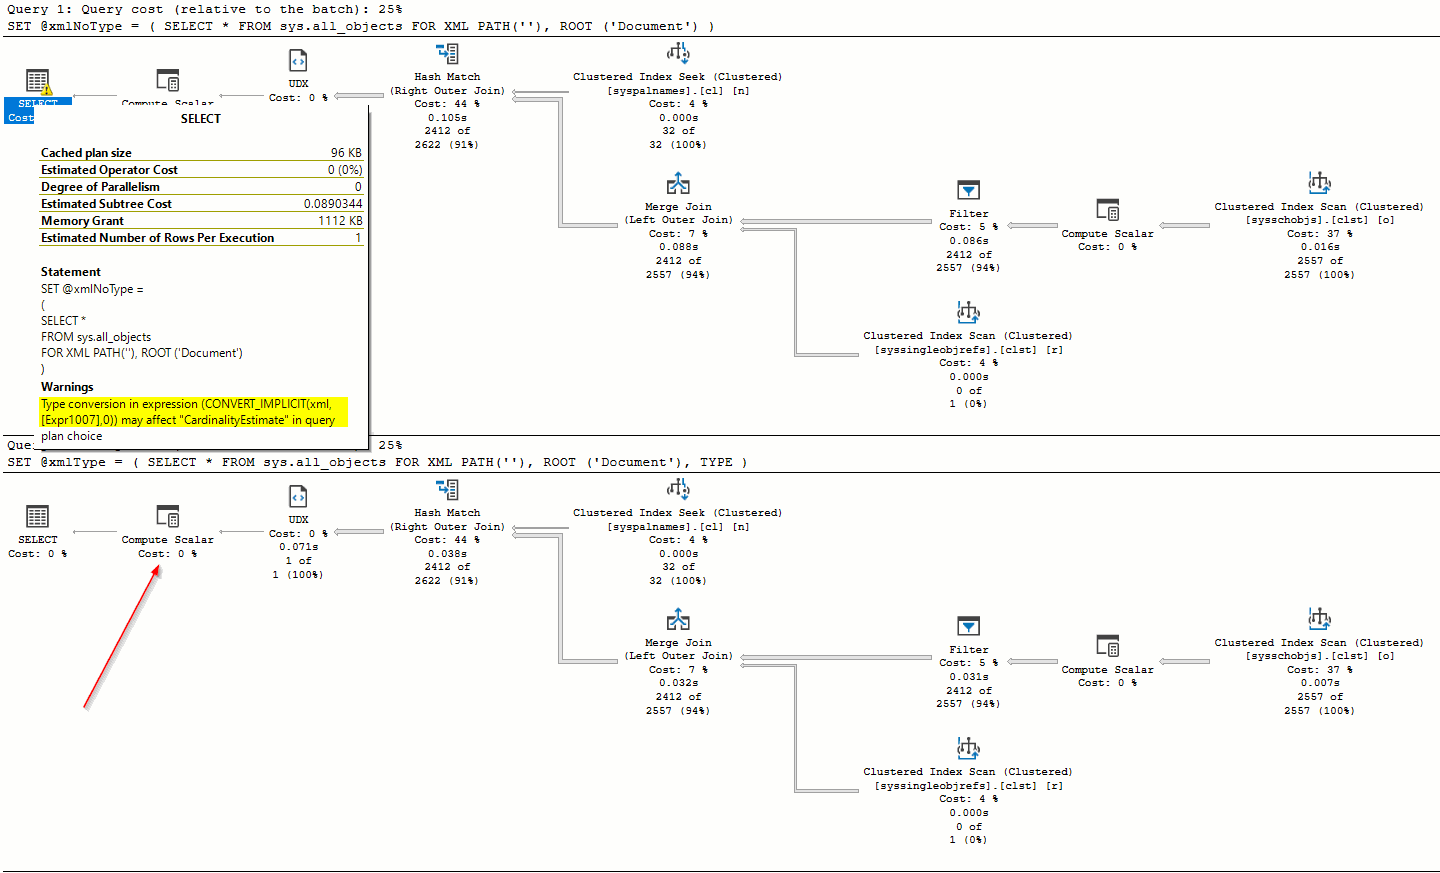Select the UDX operator icon in Query 1
1440x873 pixels.
pyautogui.click(x=298, y=61)
